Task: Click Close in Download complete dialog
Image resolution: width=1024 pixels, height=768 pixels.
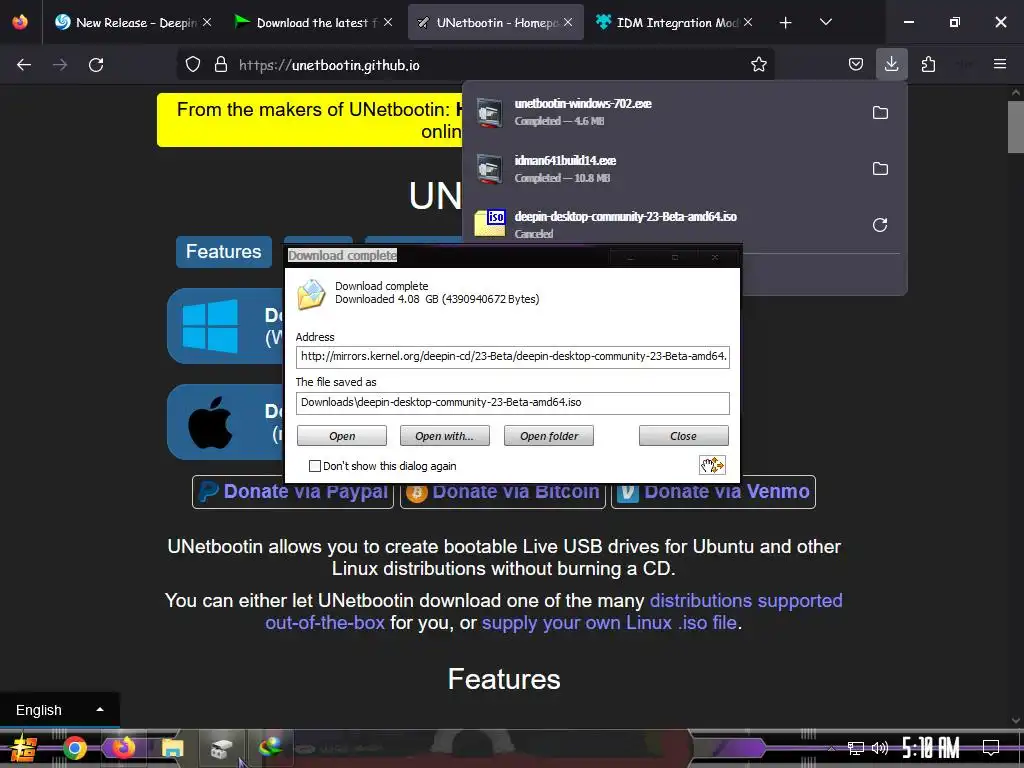Action: click(x=683, y=436)
